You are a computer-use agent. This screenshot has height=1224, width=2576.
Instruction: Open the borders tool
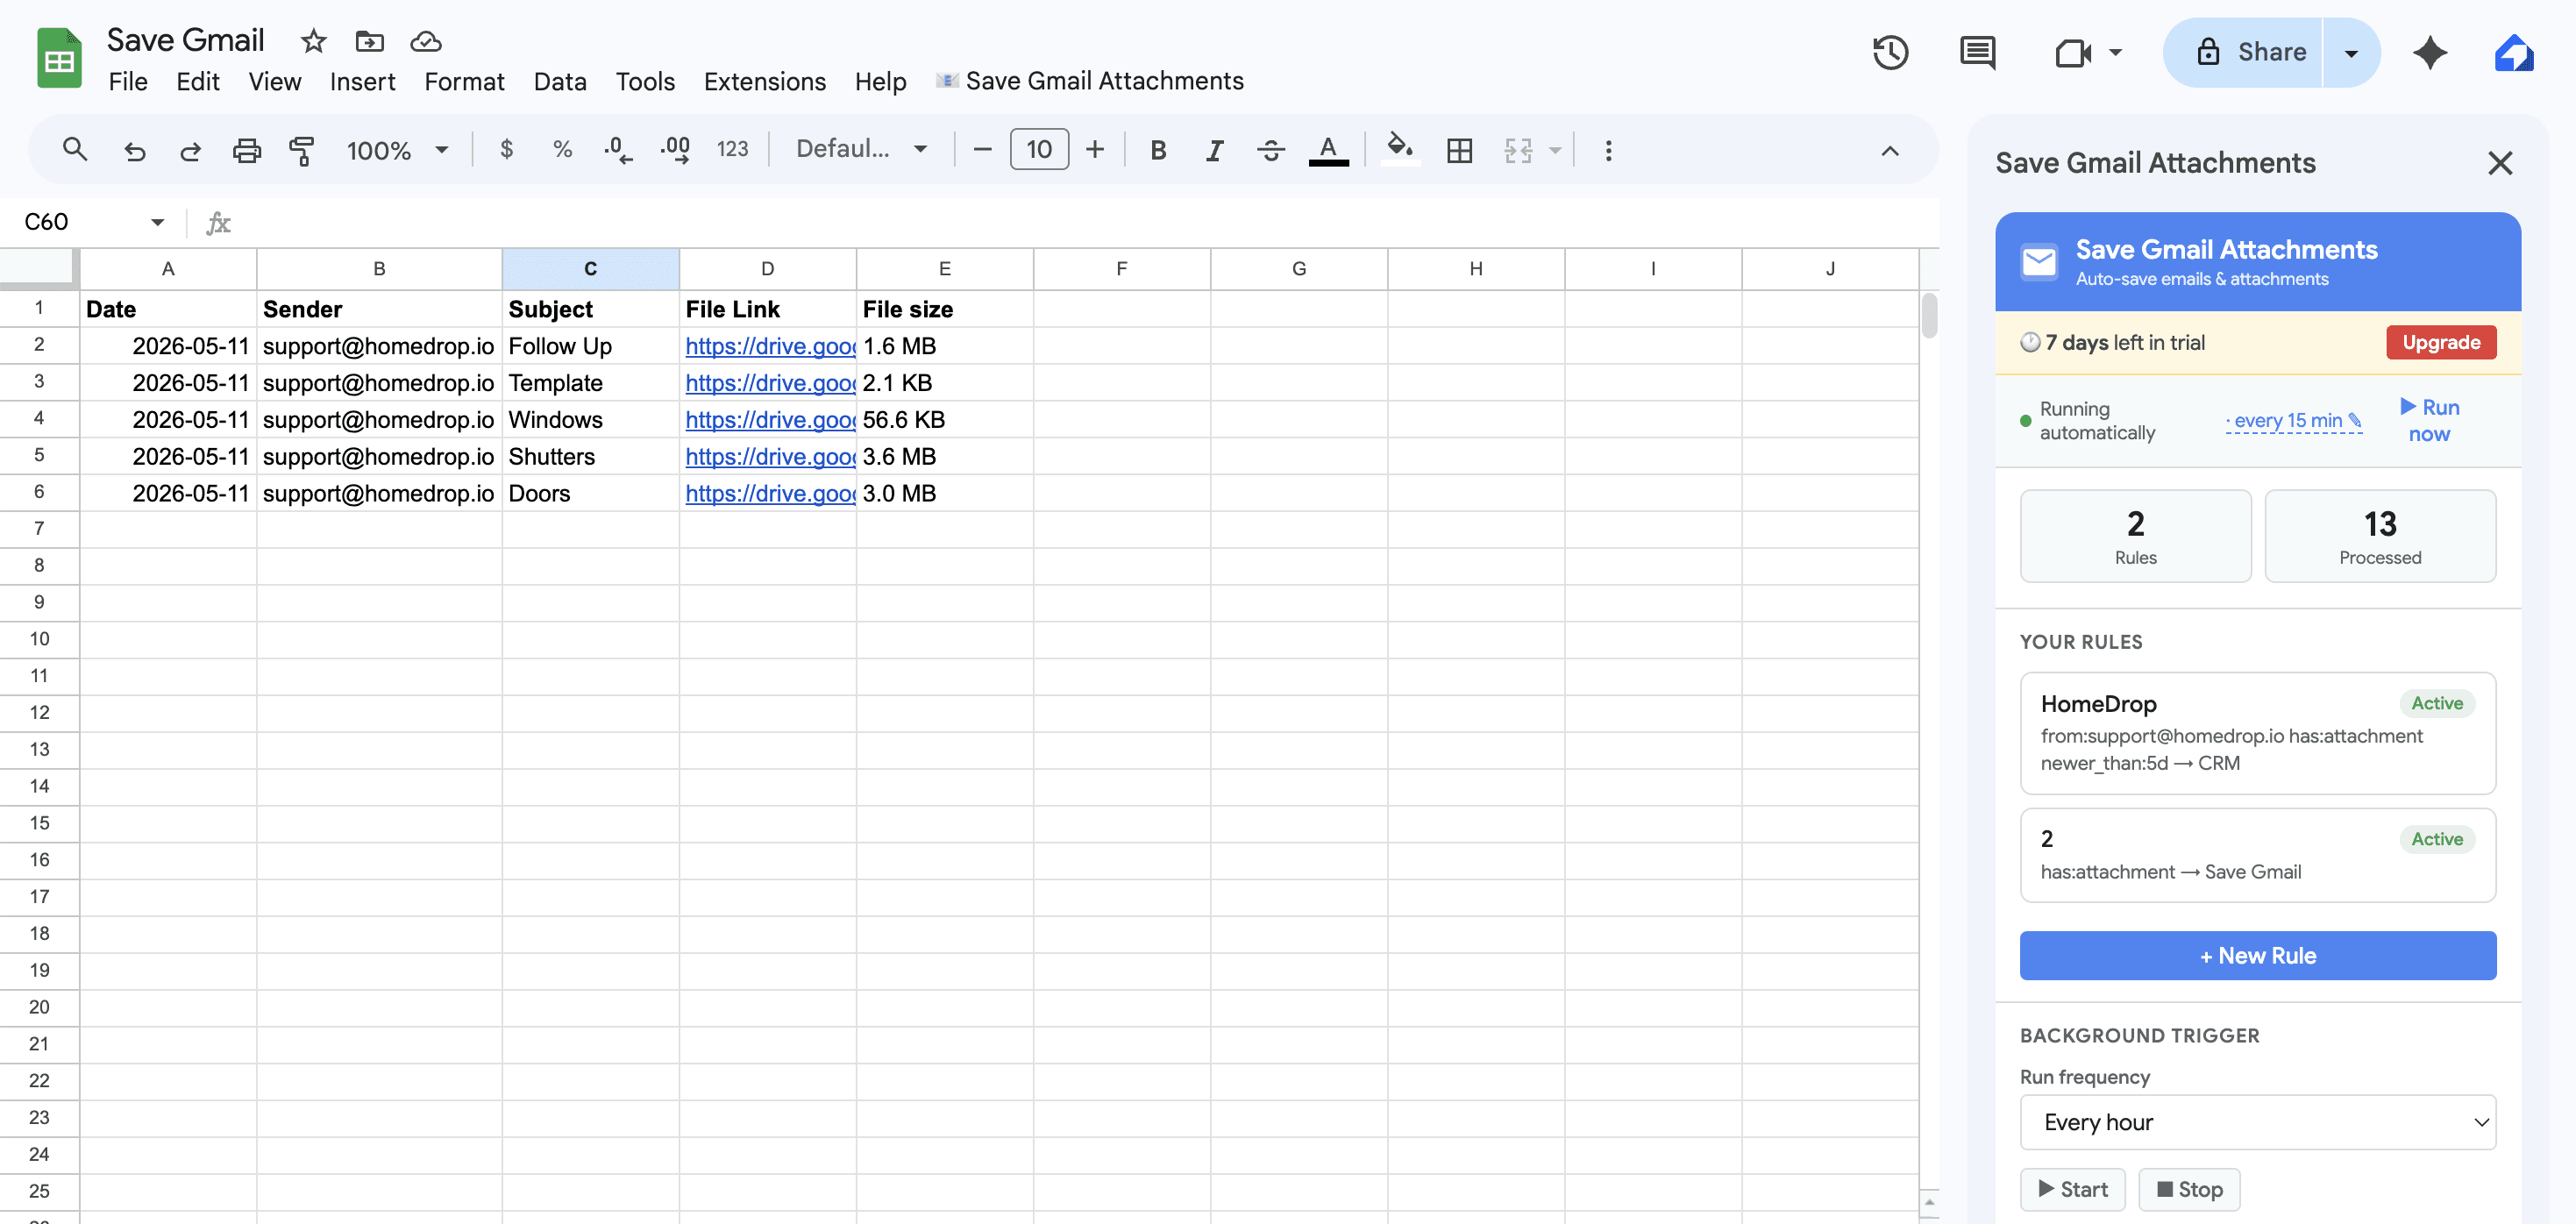coord(1460,150)
